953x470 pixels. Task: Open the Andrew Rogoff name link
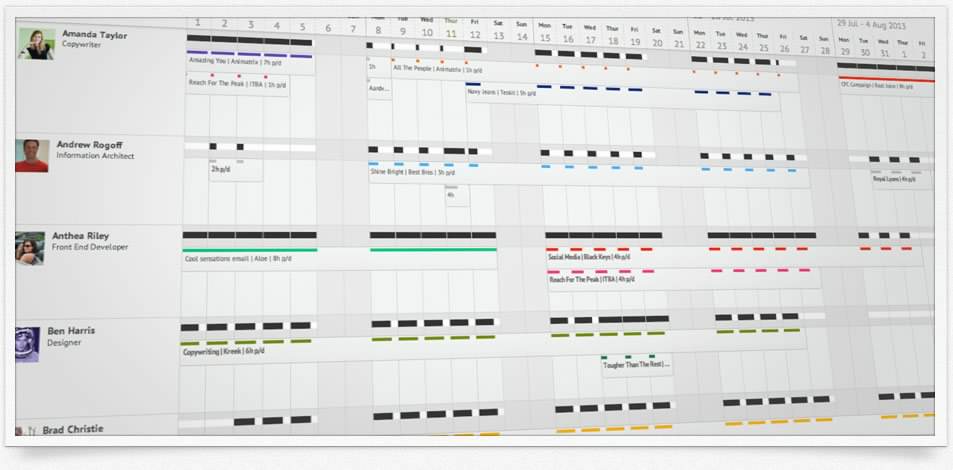point(89,145)
